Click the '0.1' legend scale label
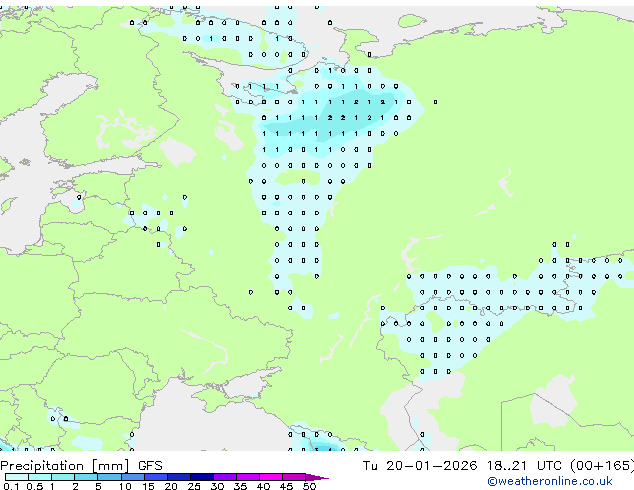Viewport: 634px width, 490px height. (x=11, y=486)
